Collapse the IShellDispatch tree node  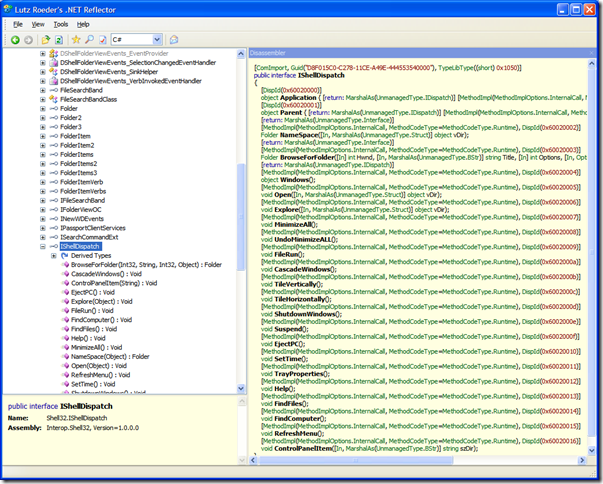point(43,246)
